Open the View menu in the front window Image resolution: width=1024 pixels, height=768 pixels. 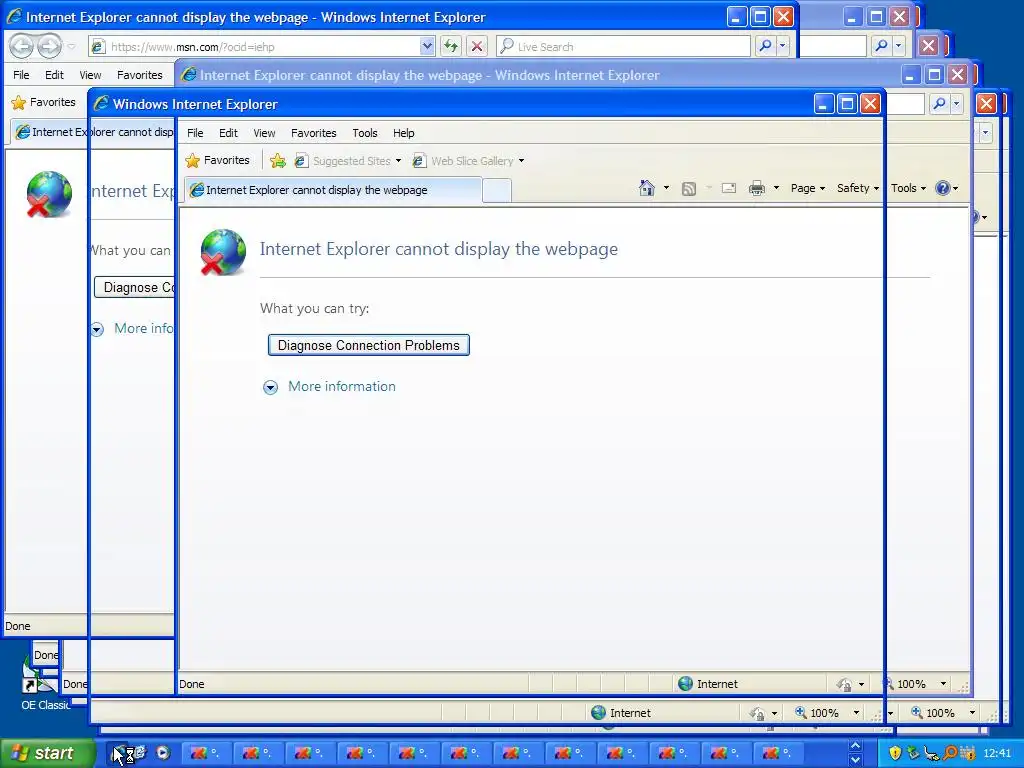[264, 133]
